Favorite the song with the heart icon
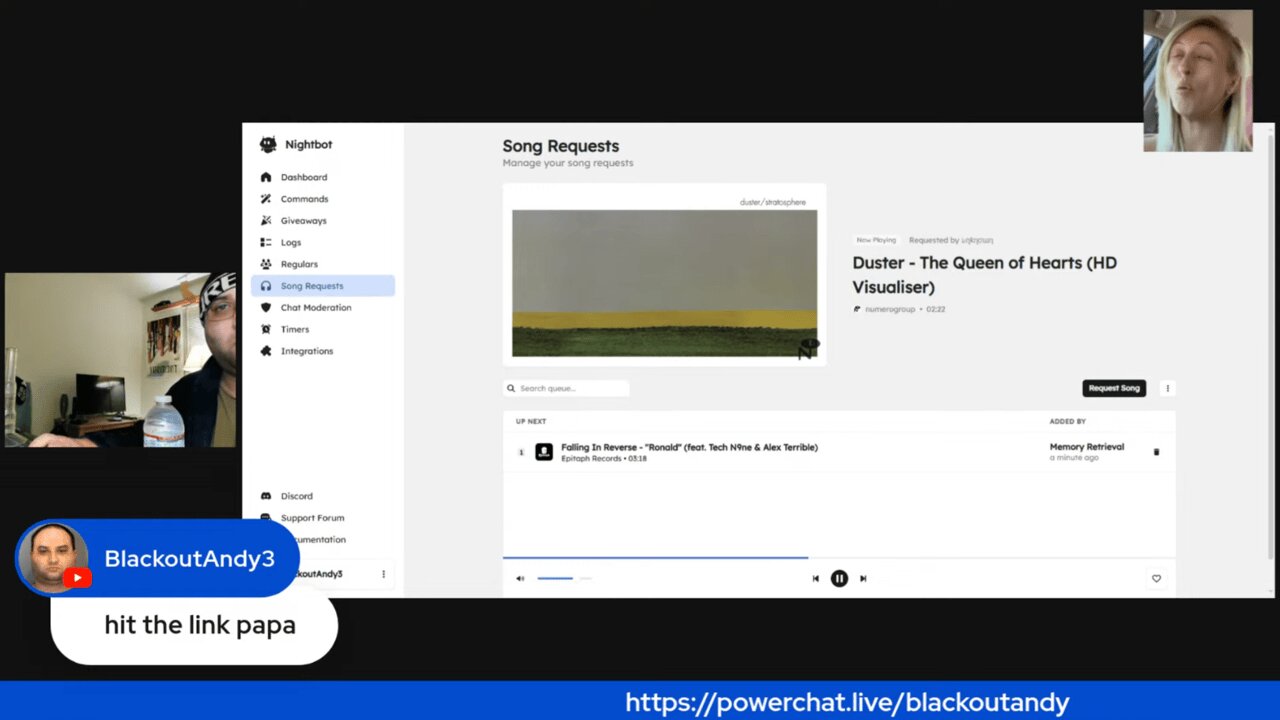 1156,578
